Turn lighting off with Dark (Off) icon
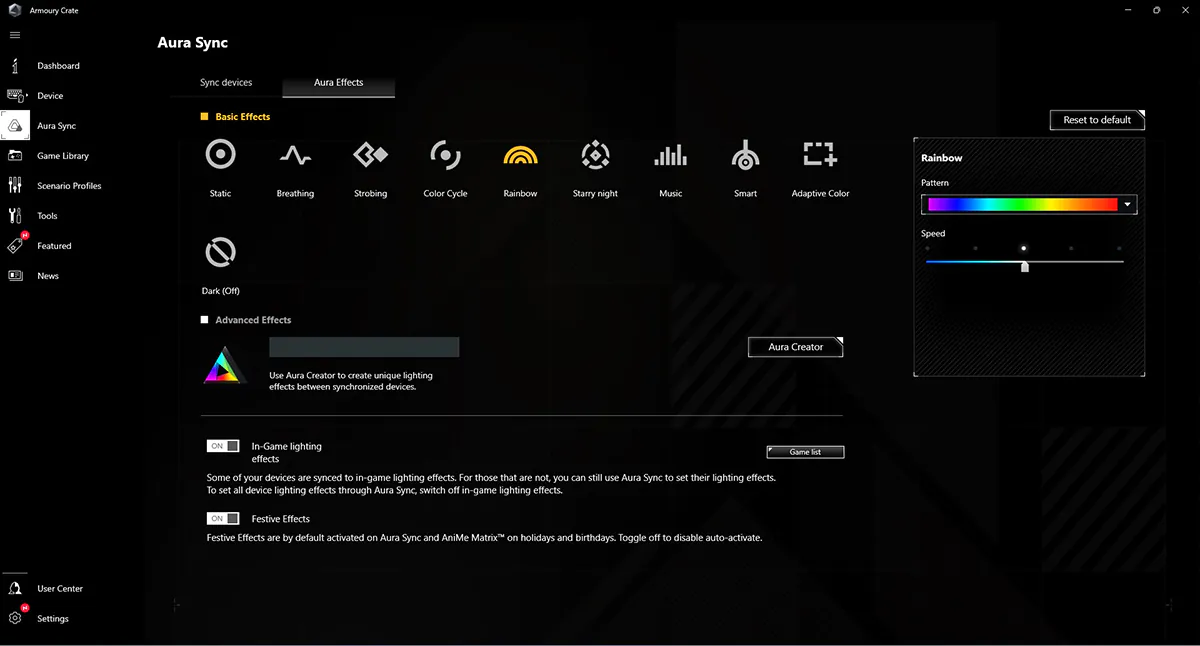The image size is (1200, 646). point(220,252)
